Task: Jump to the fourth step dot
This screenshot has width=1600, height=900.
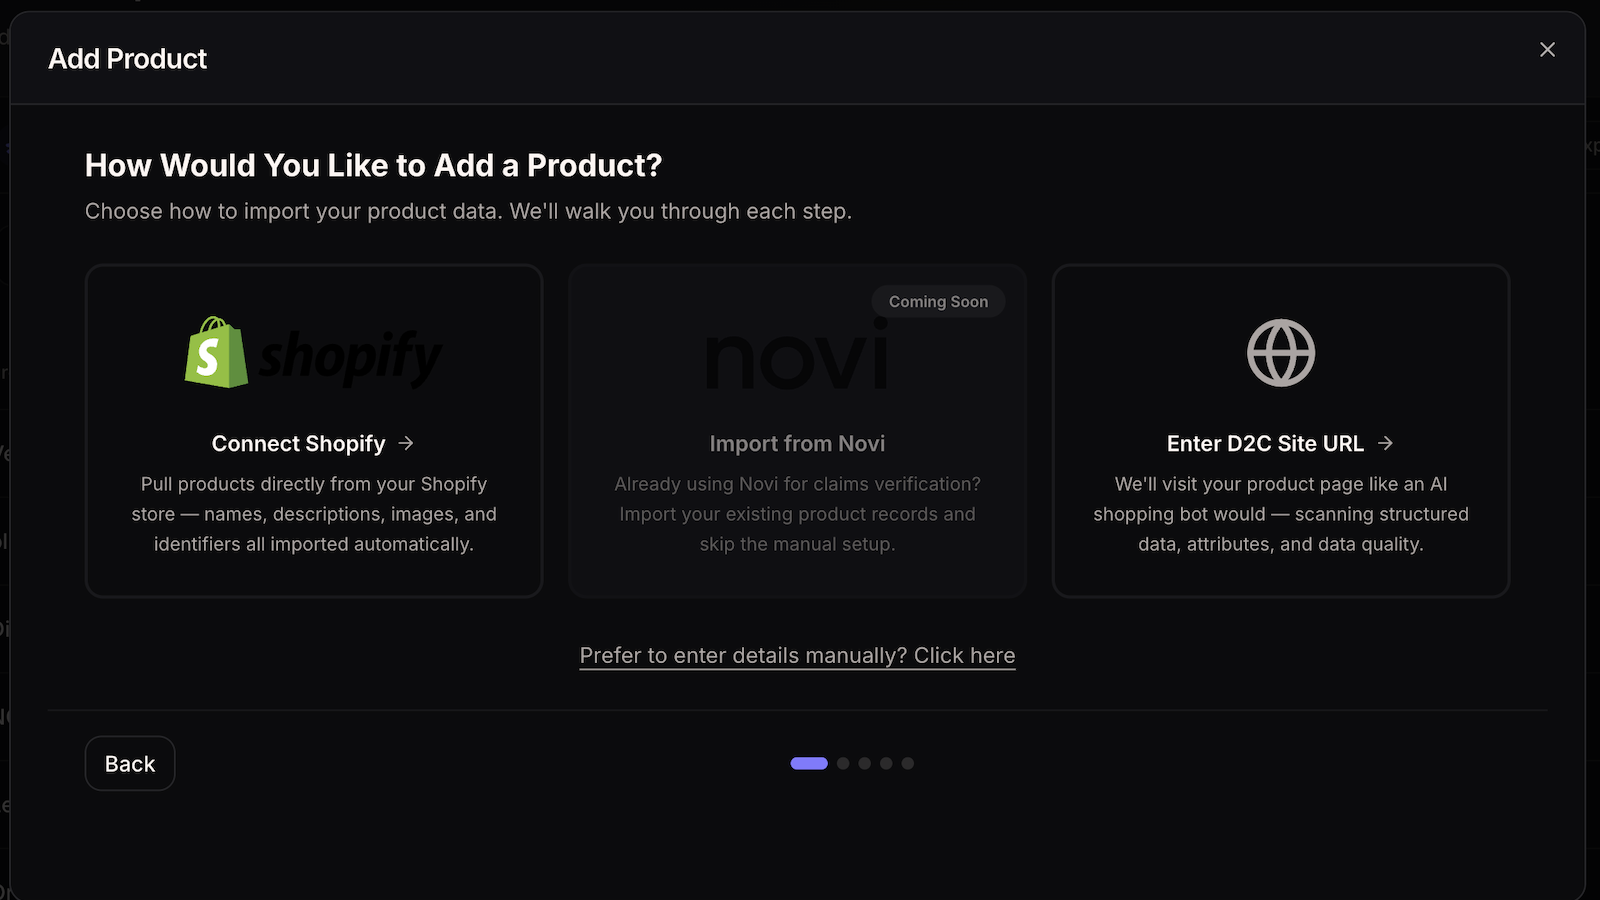Action: click(886, 764)
